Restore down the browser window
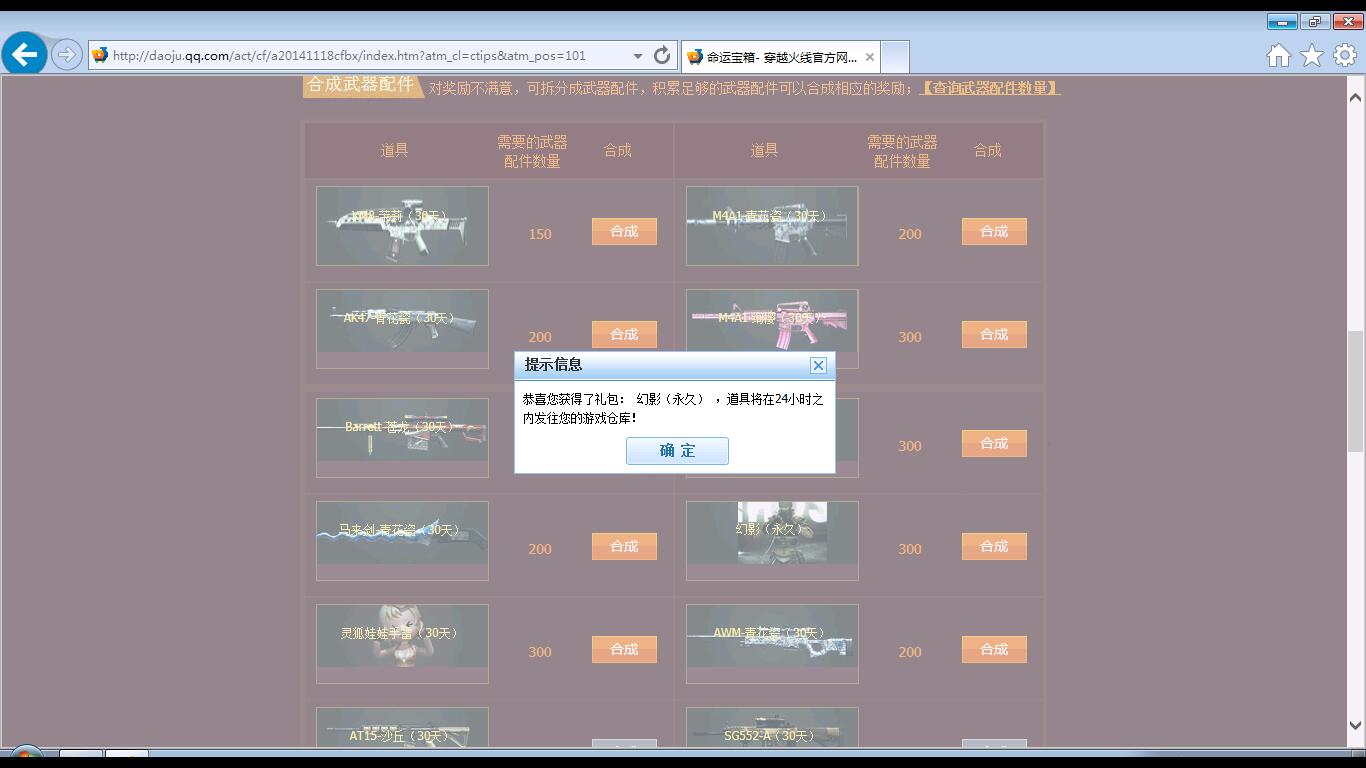 click(x=1315, y=22)
